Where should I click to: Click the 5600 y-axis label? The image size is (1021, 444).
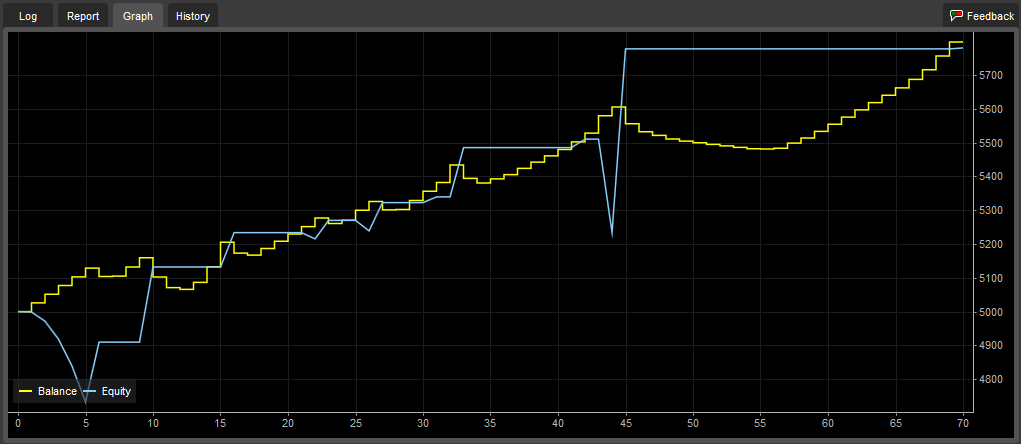[x=990, y=109]
